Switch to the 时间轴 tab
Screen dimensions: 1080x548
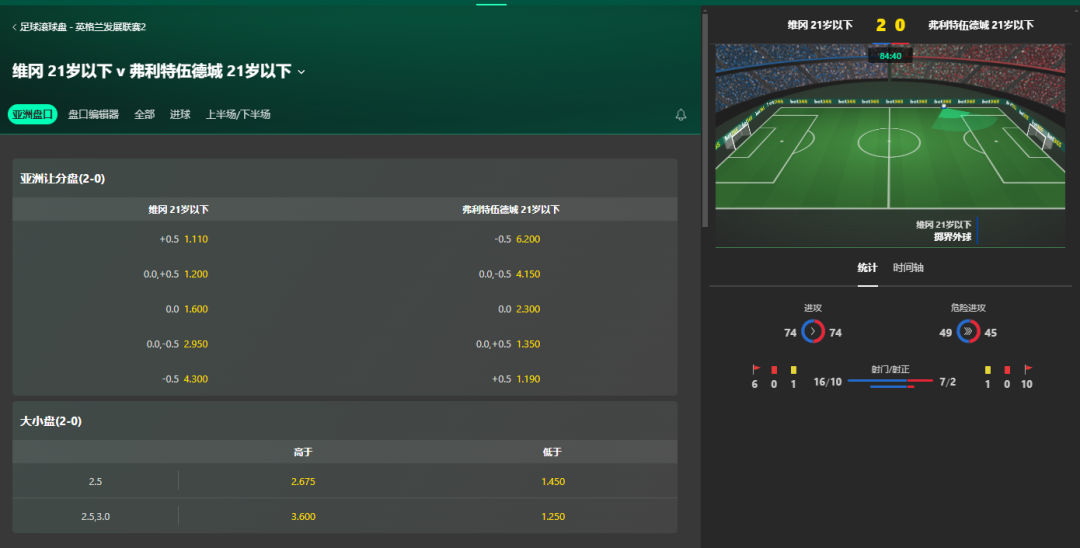point(908,268)
